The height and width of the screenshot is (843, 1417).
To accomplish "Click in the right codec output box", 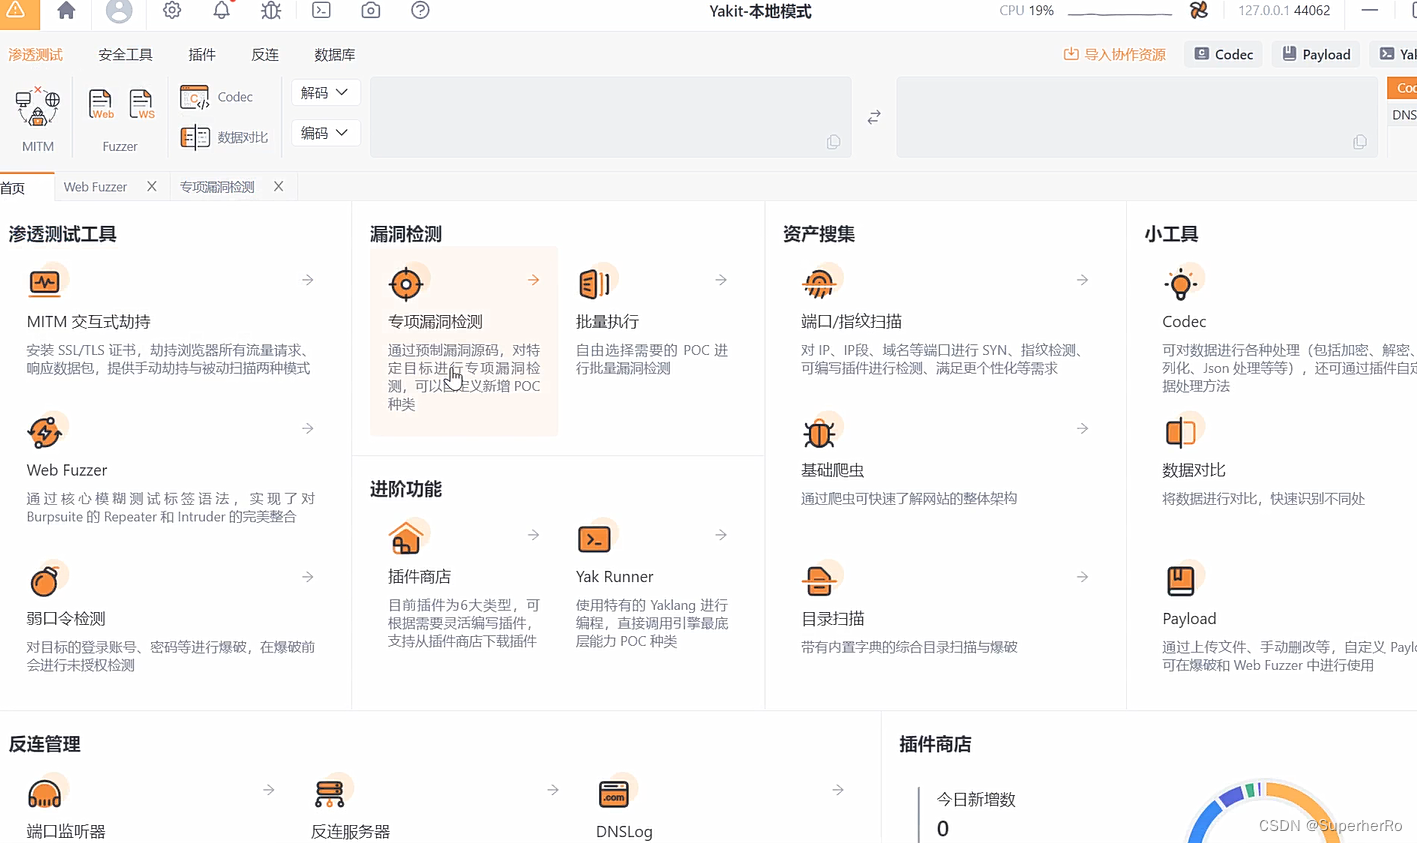I will [x=1137, y=117].
